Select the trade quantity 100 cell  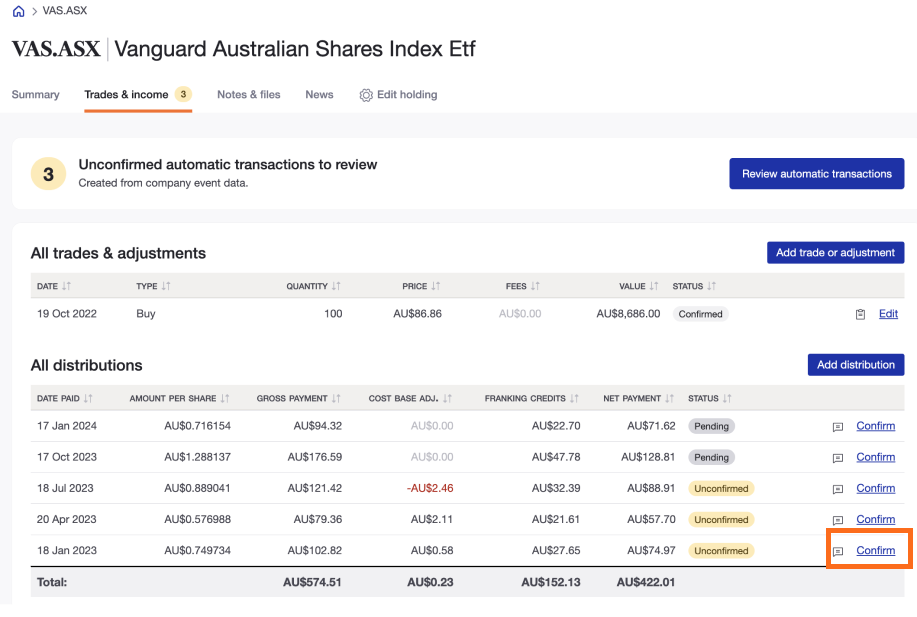click(x=333, y=314)
